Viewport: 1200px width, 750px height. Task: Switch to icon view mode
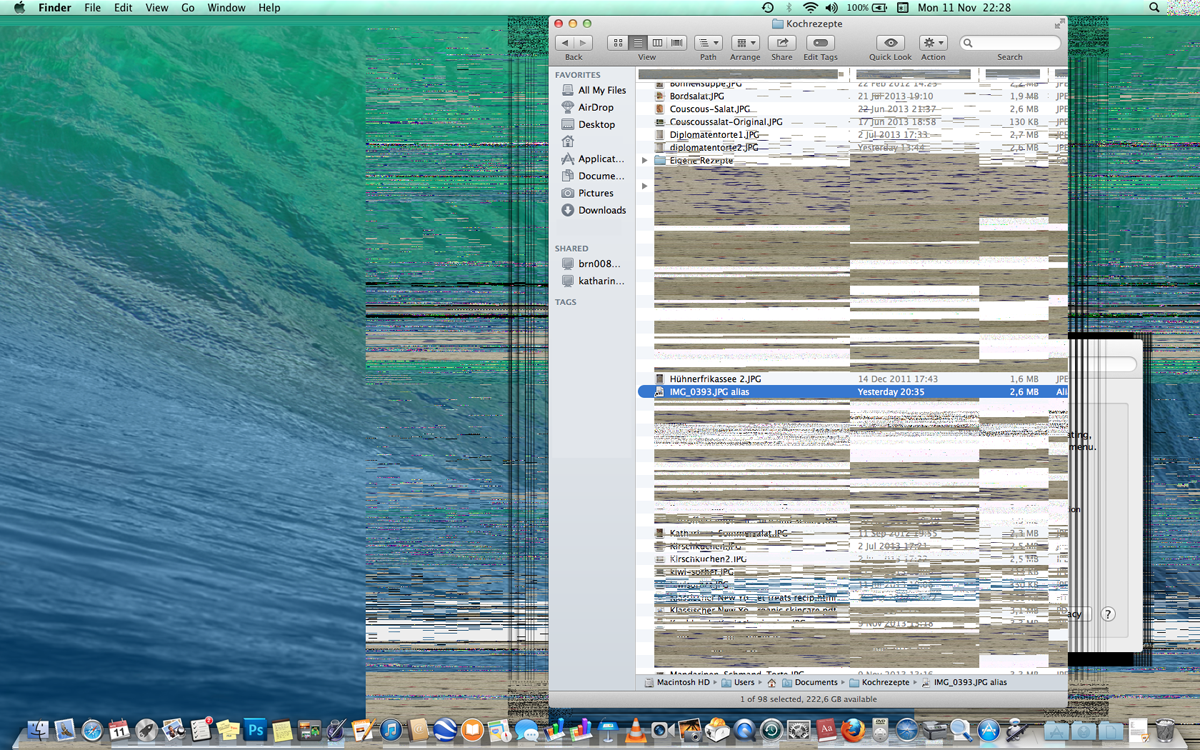pyautogui.click(x=617, y=43)
